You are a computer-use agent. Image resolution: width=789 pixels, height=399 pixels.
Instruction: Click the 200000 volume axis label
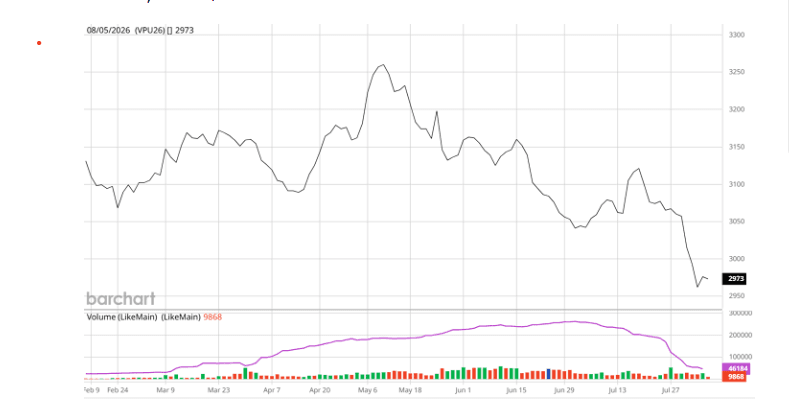740,335
